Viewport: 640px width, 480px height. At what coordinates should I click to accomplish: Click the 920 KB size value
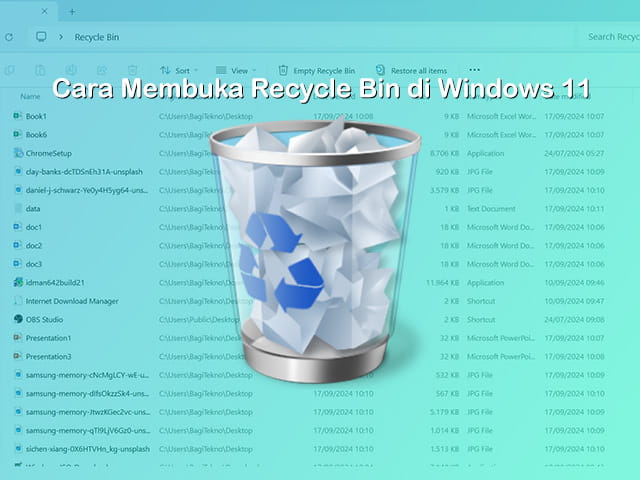click(x=447, y=172)
